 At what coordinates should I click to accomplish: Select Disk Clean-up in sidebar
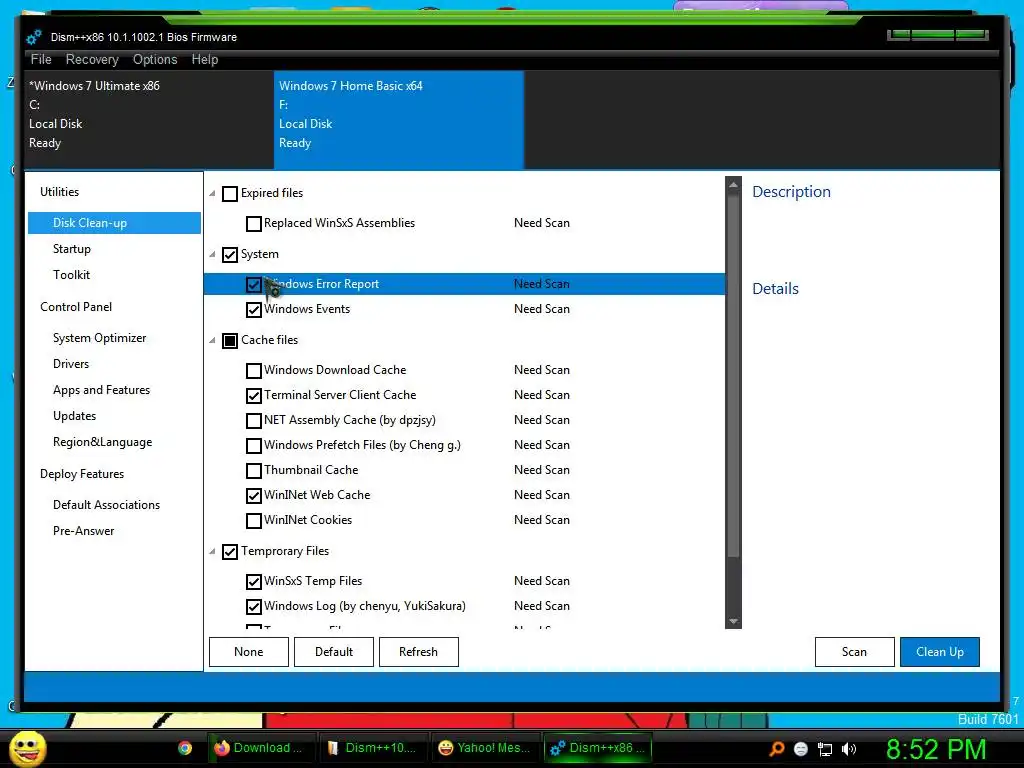click(114, 223)
